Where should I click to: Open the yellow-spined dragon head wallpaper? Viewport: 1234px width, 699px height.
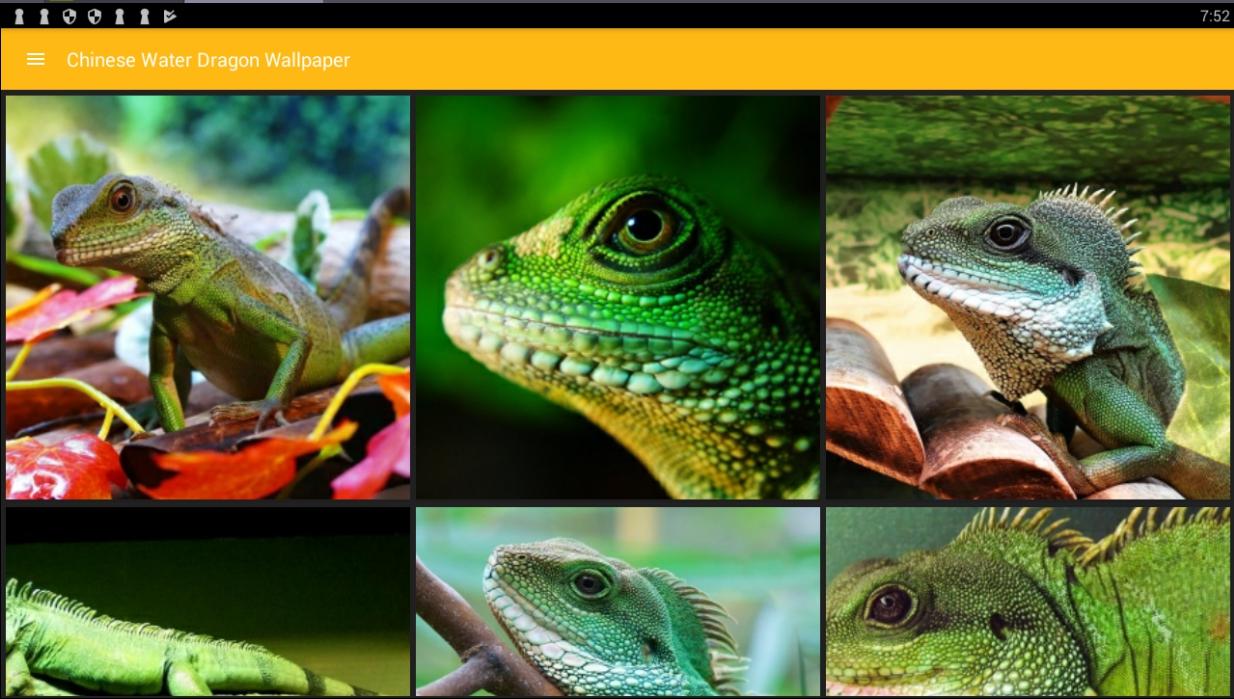pyautogui.click(x=1028, y=602)
